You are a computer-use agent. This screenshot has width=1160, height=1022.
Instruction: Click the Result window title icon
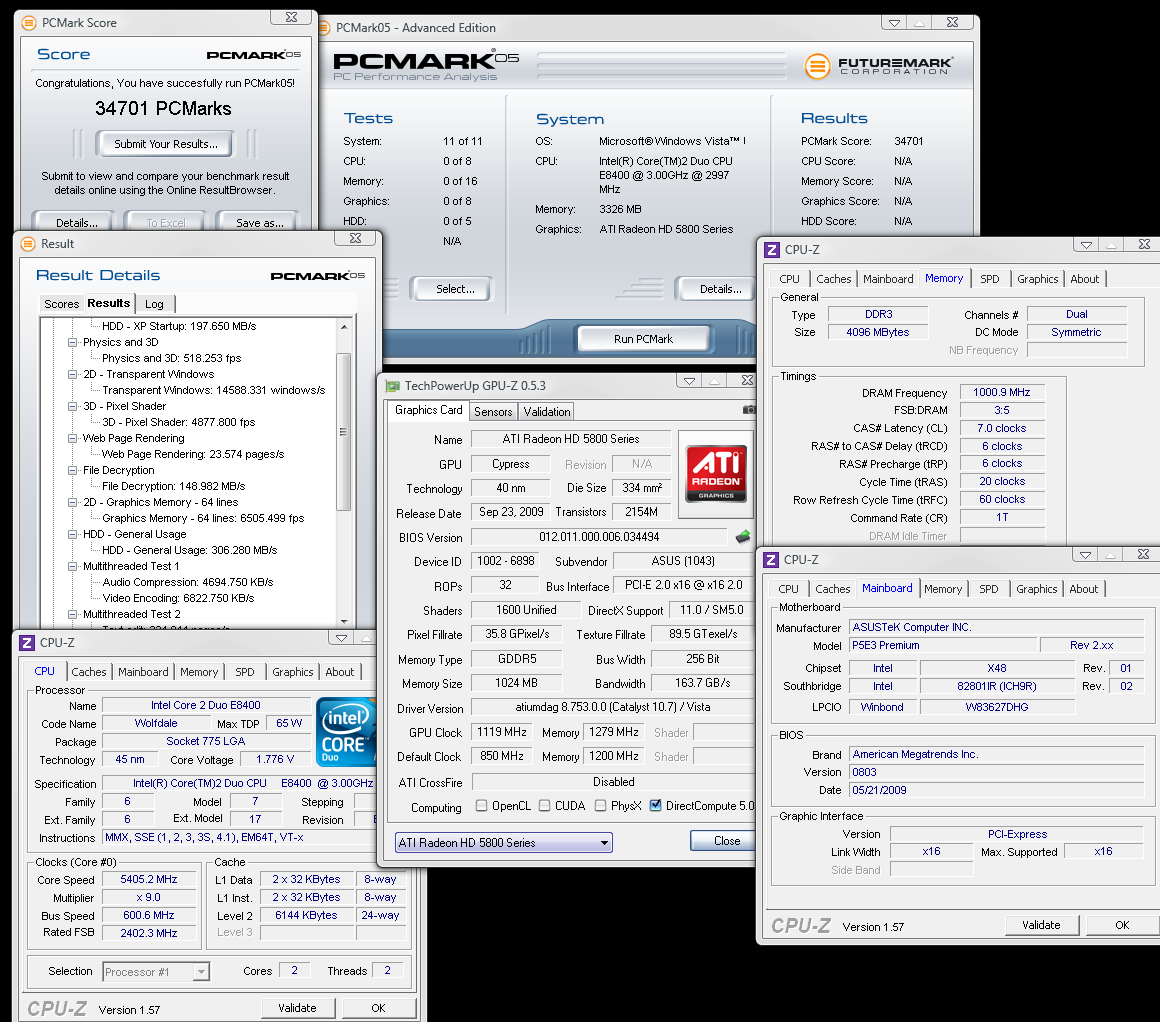[x=28, y=243]
